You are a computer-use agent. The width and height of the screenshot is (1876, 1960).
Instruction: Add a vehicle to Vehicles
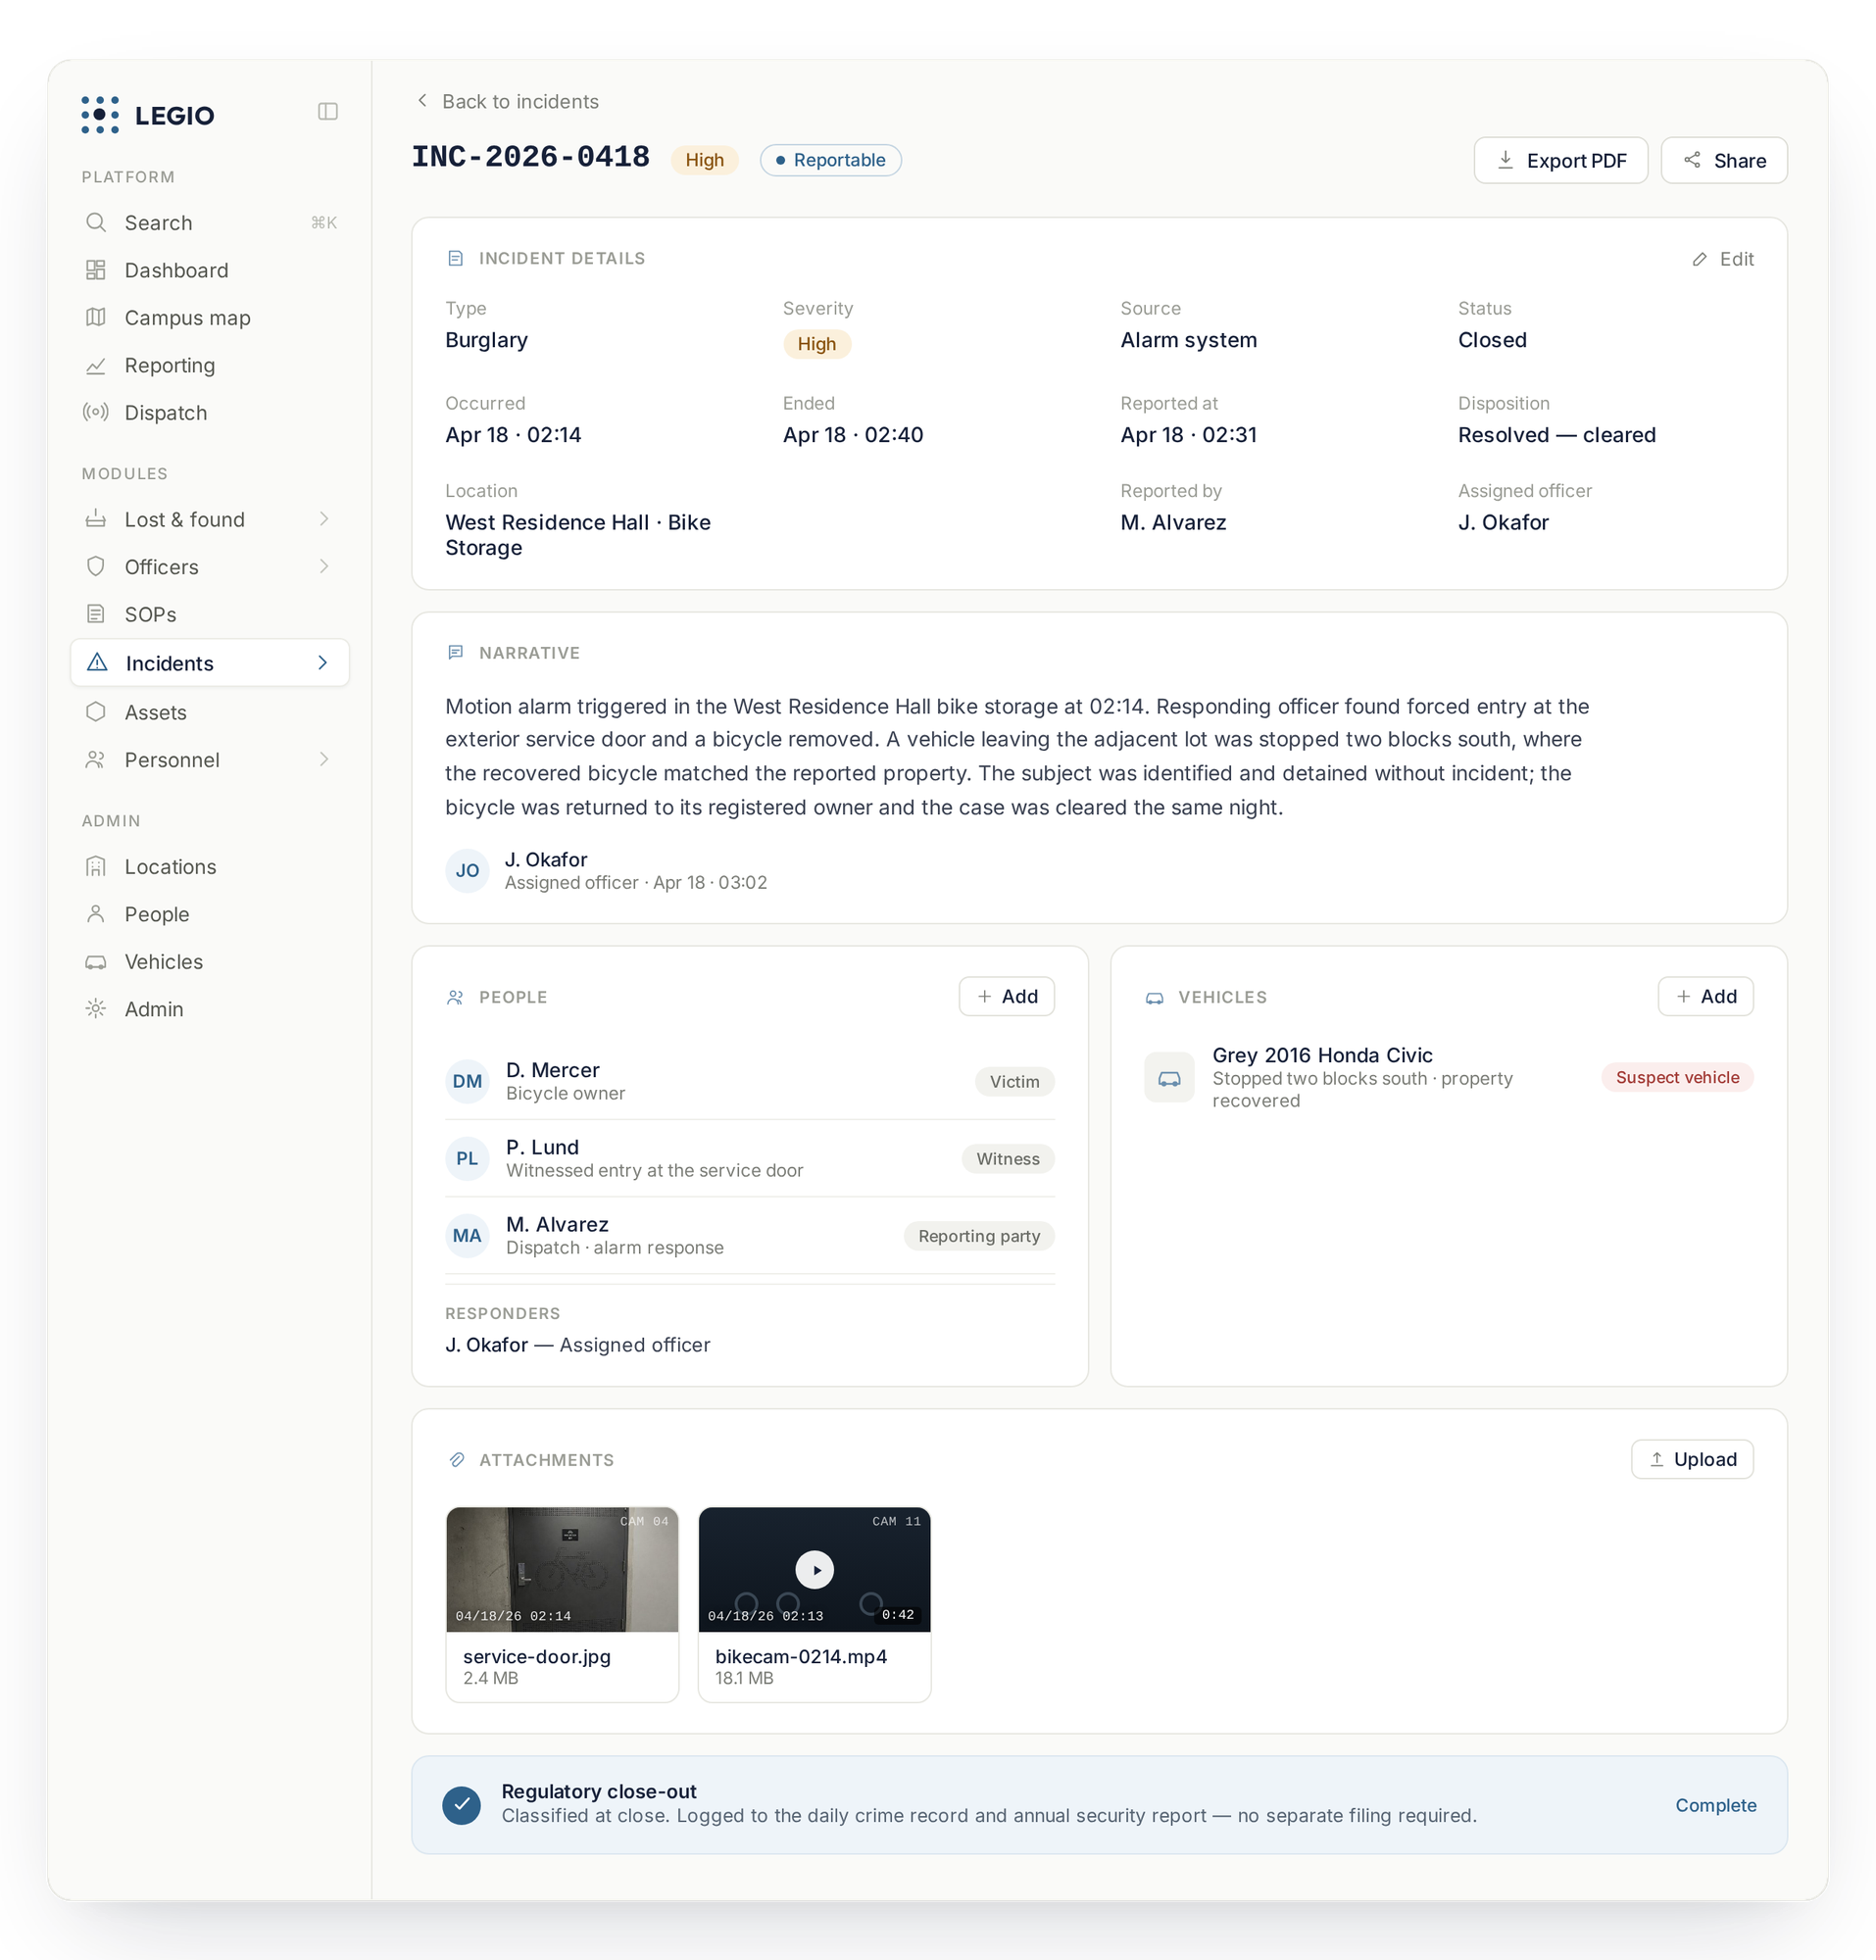[x=1705, y=996]
